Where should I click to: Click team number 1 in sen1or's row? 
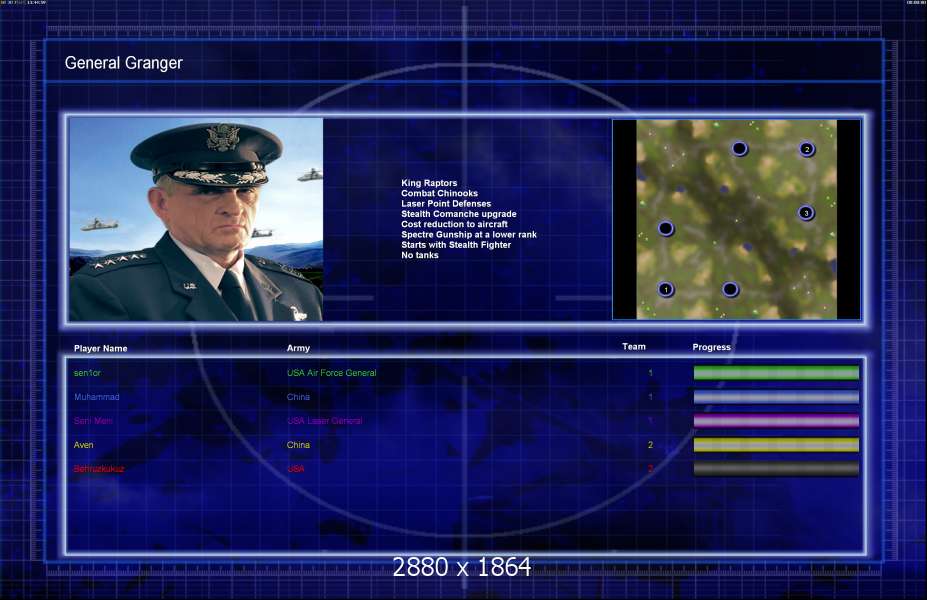point(650,373)
